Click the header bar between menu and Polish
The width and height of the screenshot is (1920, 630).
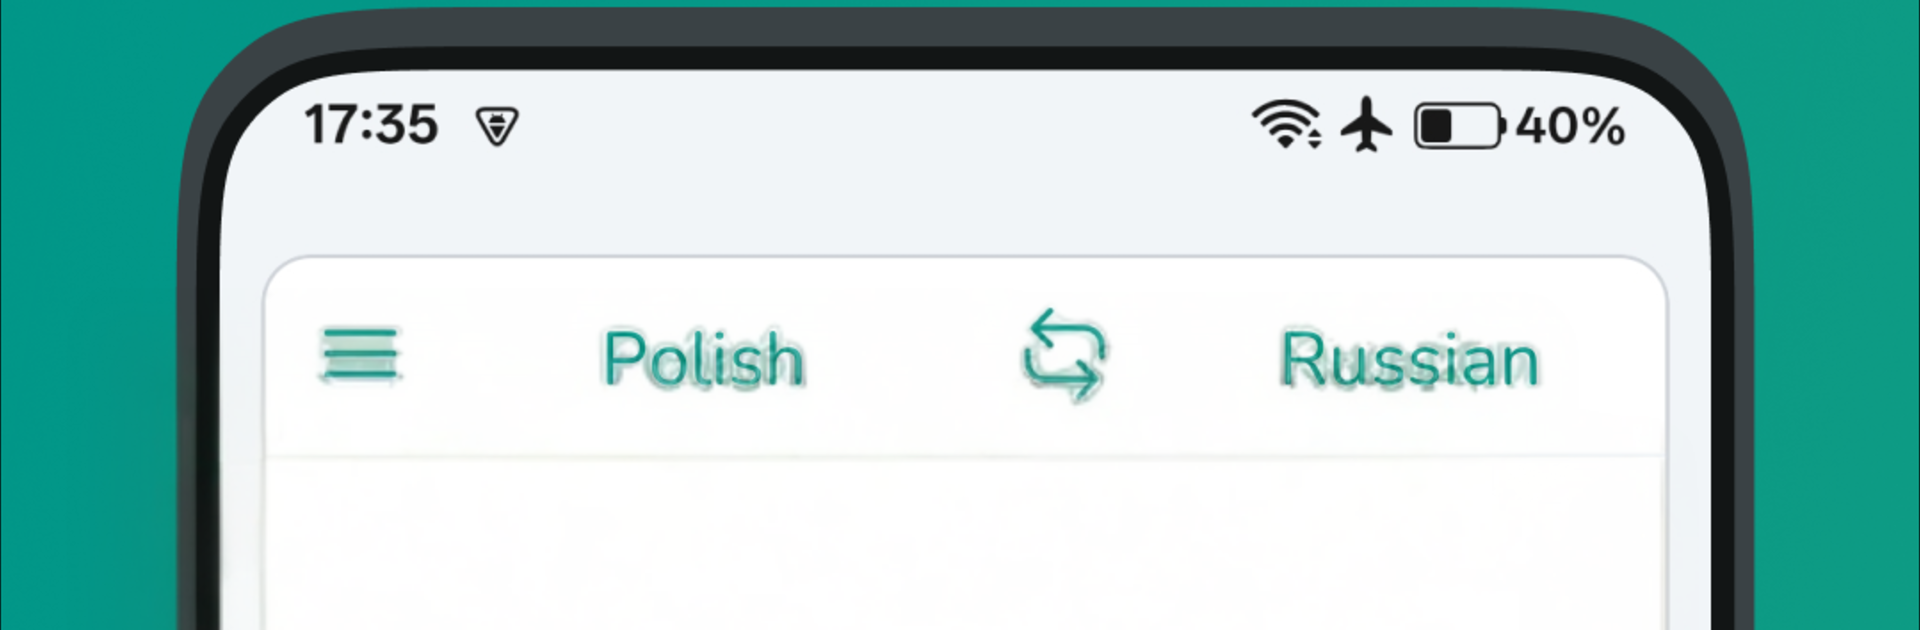(x=500, y=357)
